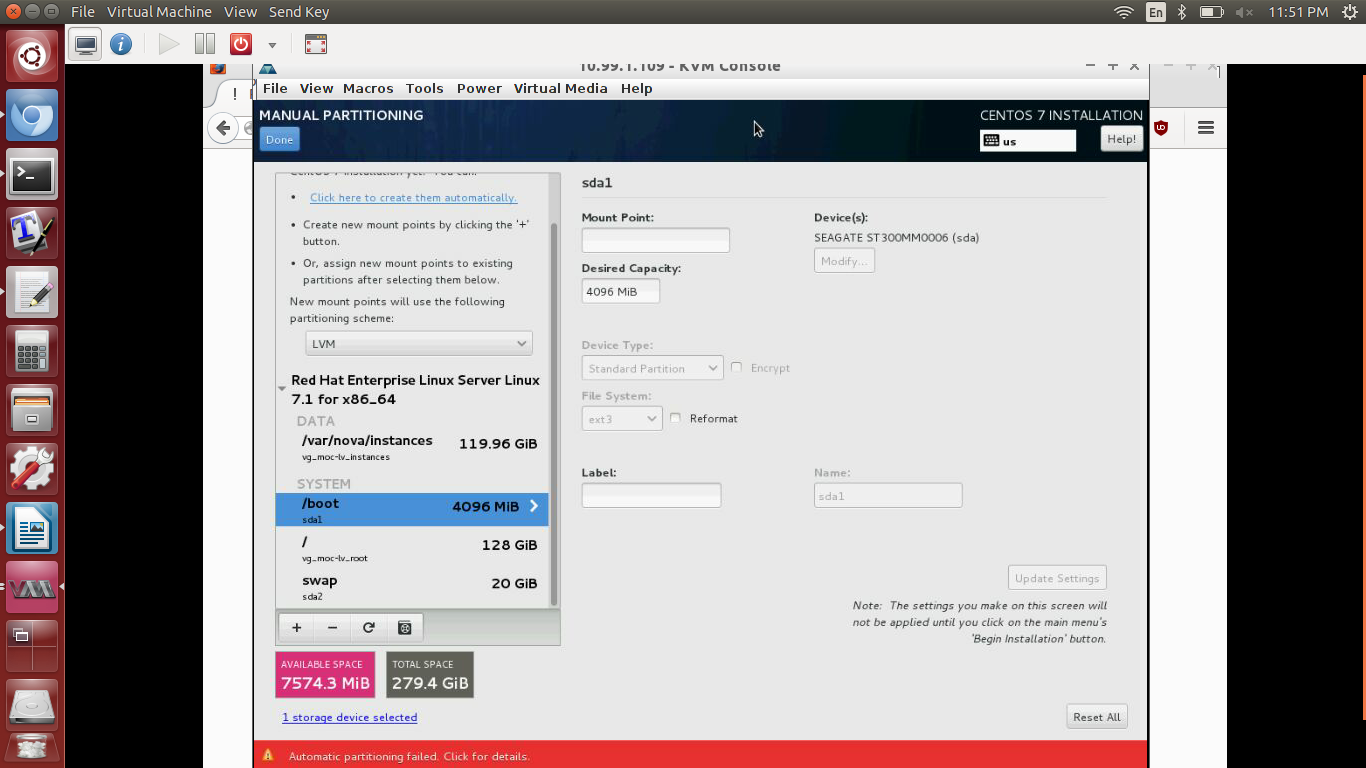Click the Wi-Fi network indicator
This screenshot has height=768, width=1366.
coord(1123,12)
